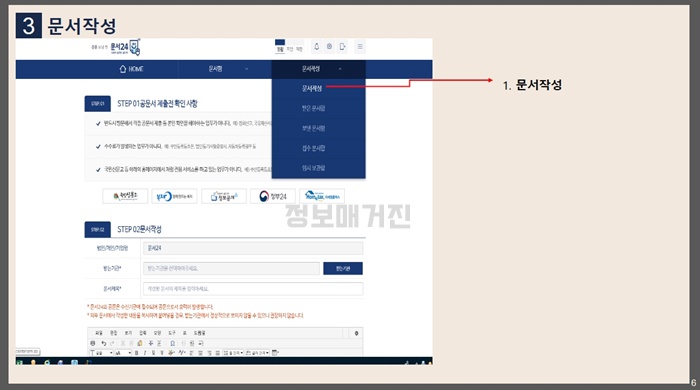Open editor 보기 menu
Viewport: 700px width, 390px height.
pos(128,333)
